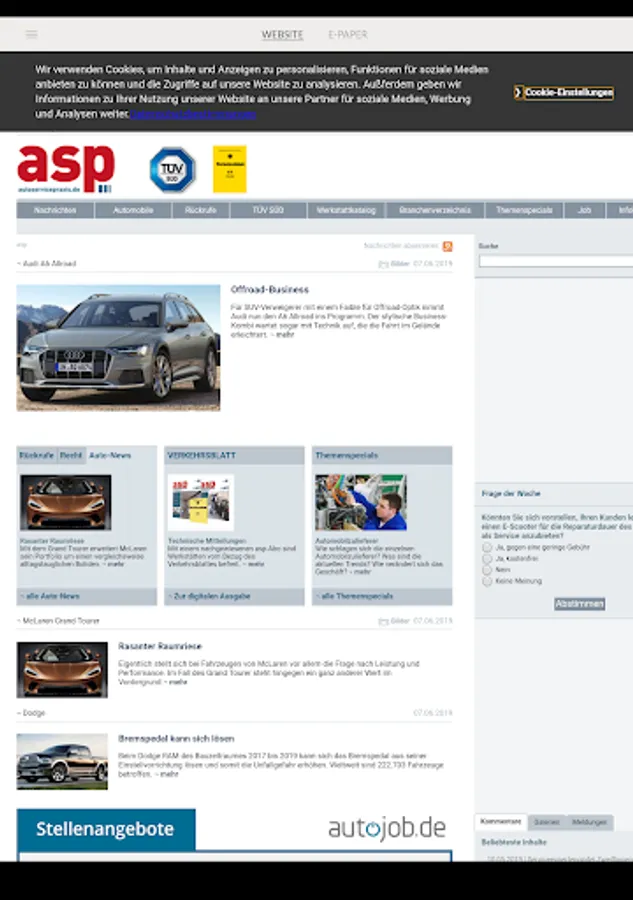
Task: Click the 'Frage der Woche' heading
Action: pyautogui.click(x=511, y=494)
